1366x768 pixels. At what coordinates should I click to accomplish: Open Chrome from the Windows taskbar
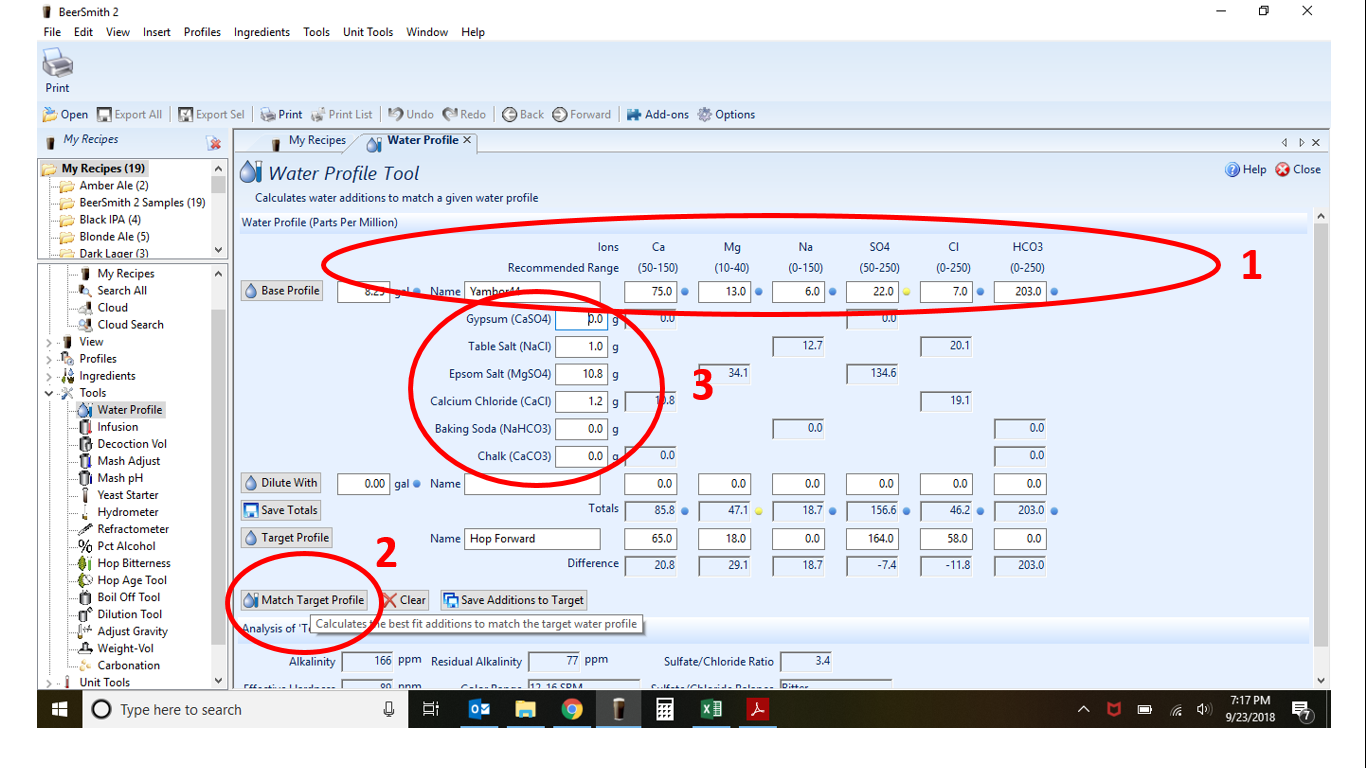(572, 709)
